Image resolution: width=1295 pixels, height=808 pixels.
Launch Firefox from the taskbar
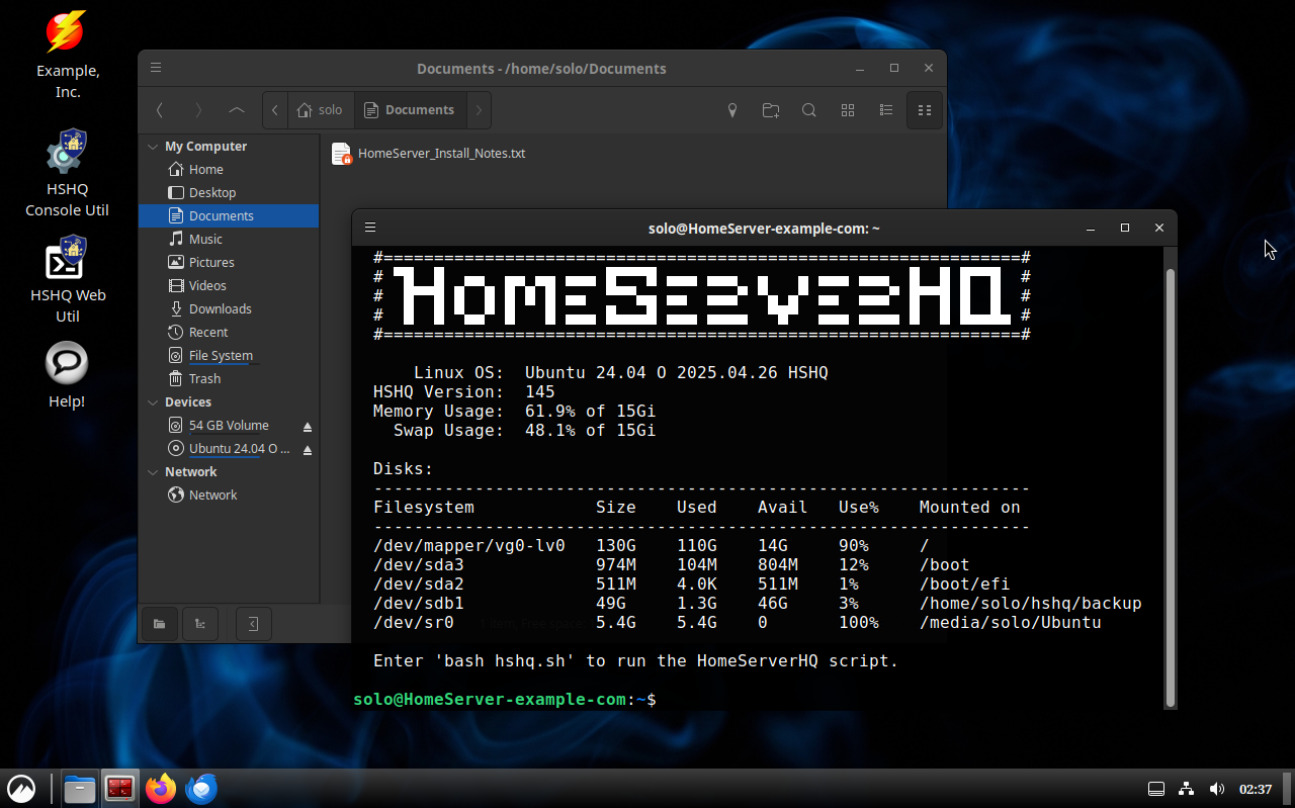(160, 789)
